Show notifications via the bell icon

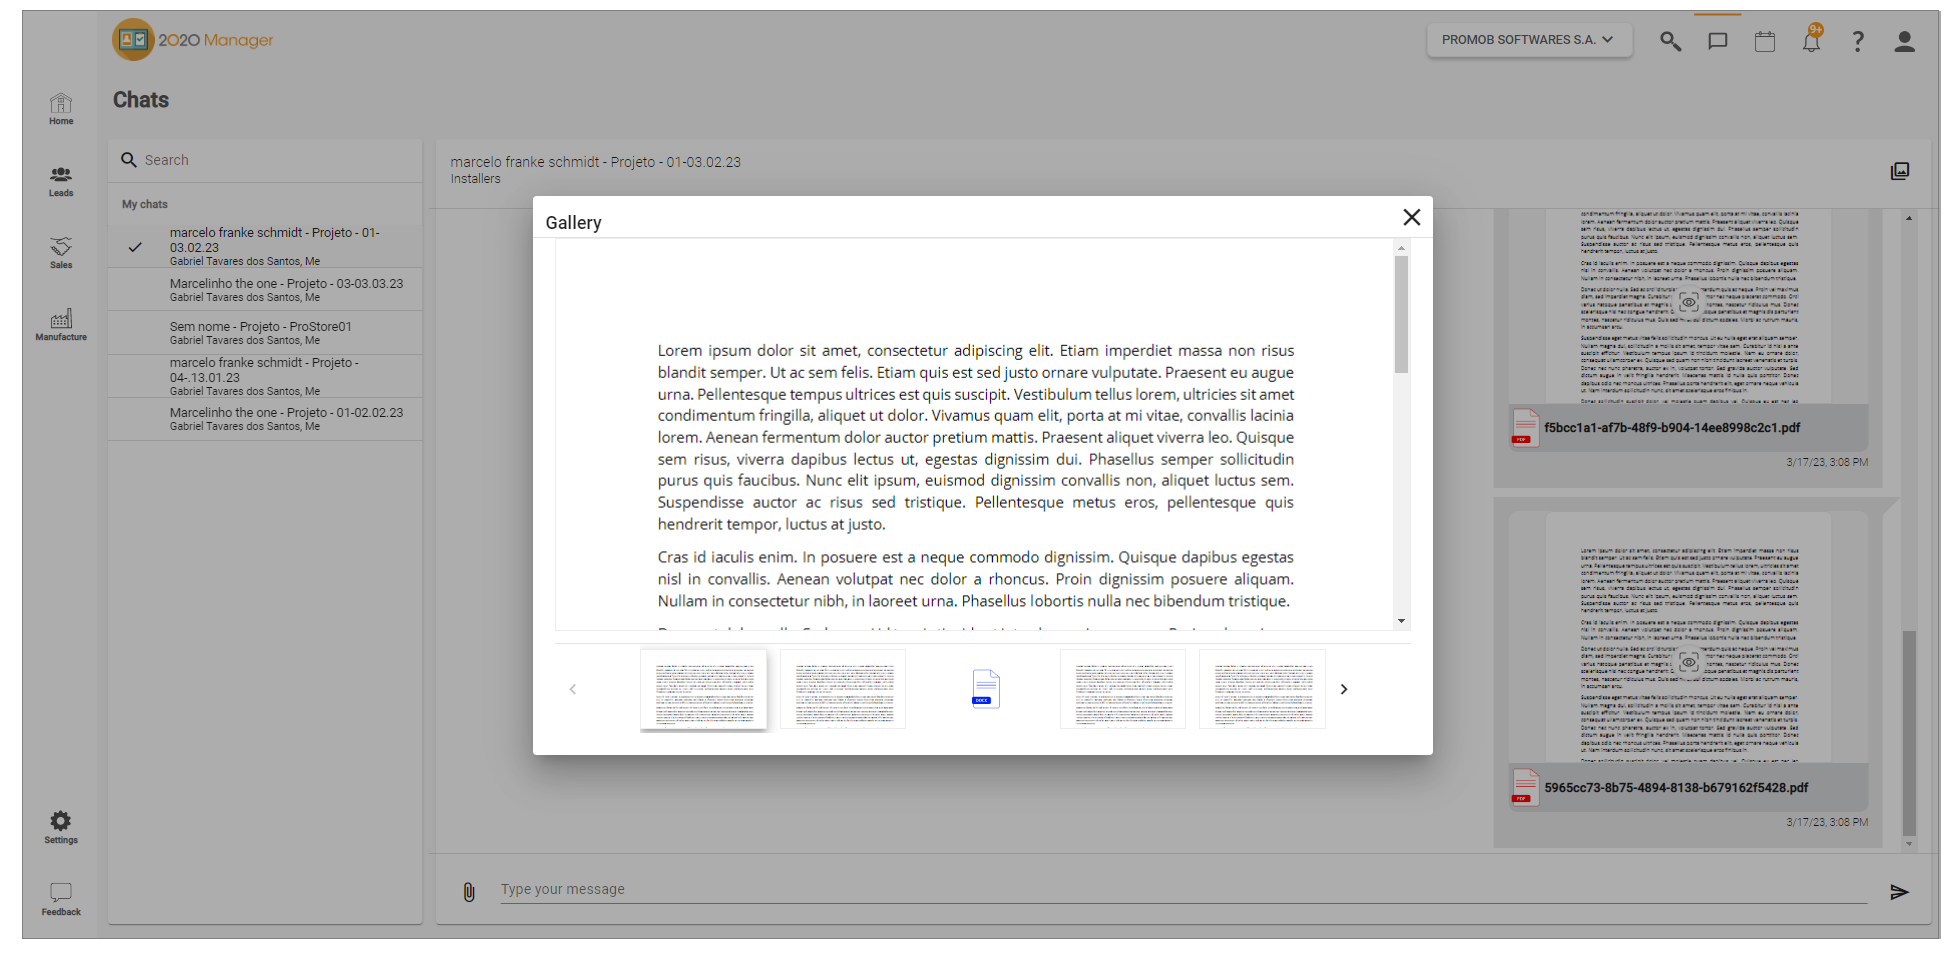(1812, 41)
